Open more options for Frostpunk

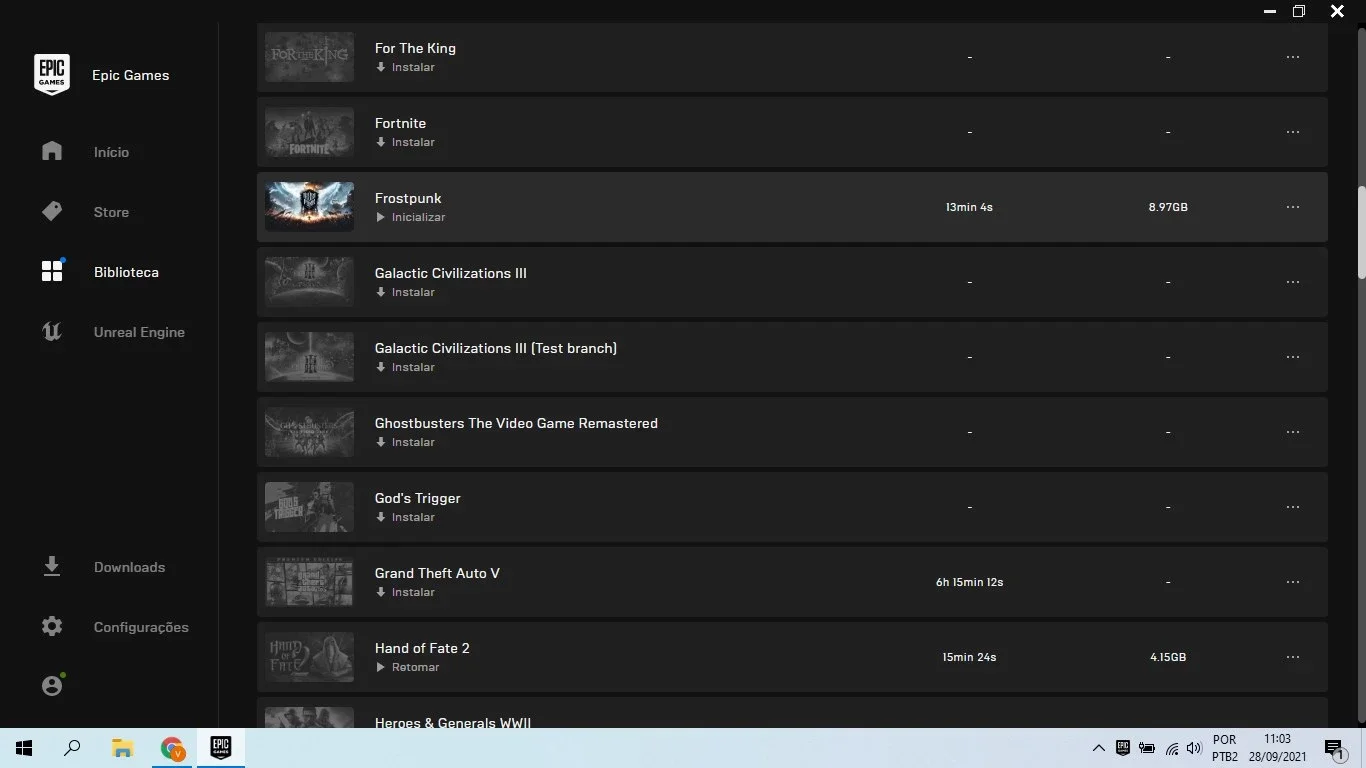(x=1293, y=207)
